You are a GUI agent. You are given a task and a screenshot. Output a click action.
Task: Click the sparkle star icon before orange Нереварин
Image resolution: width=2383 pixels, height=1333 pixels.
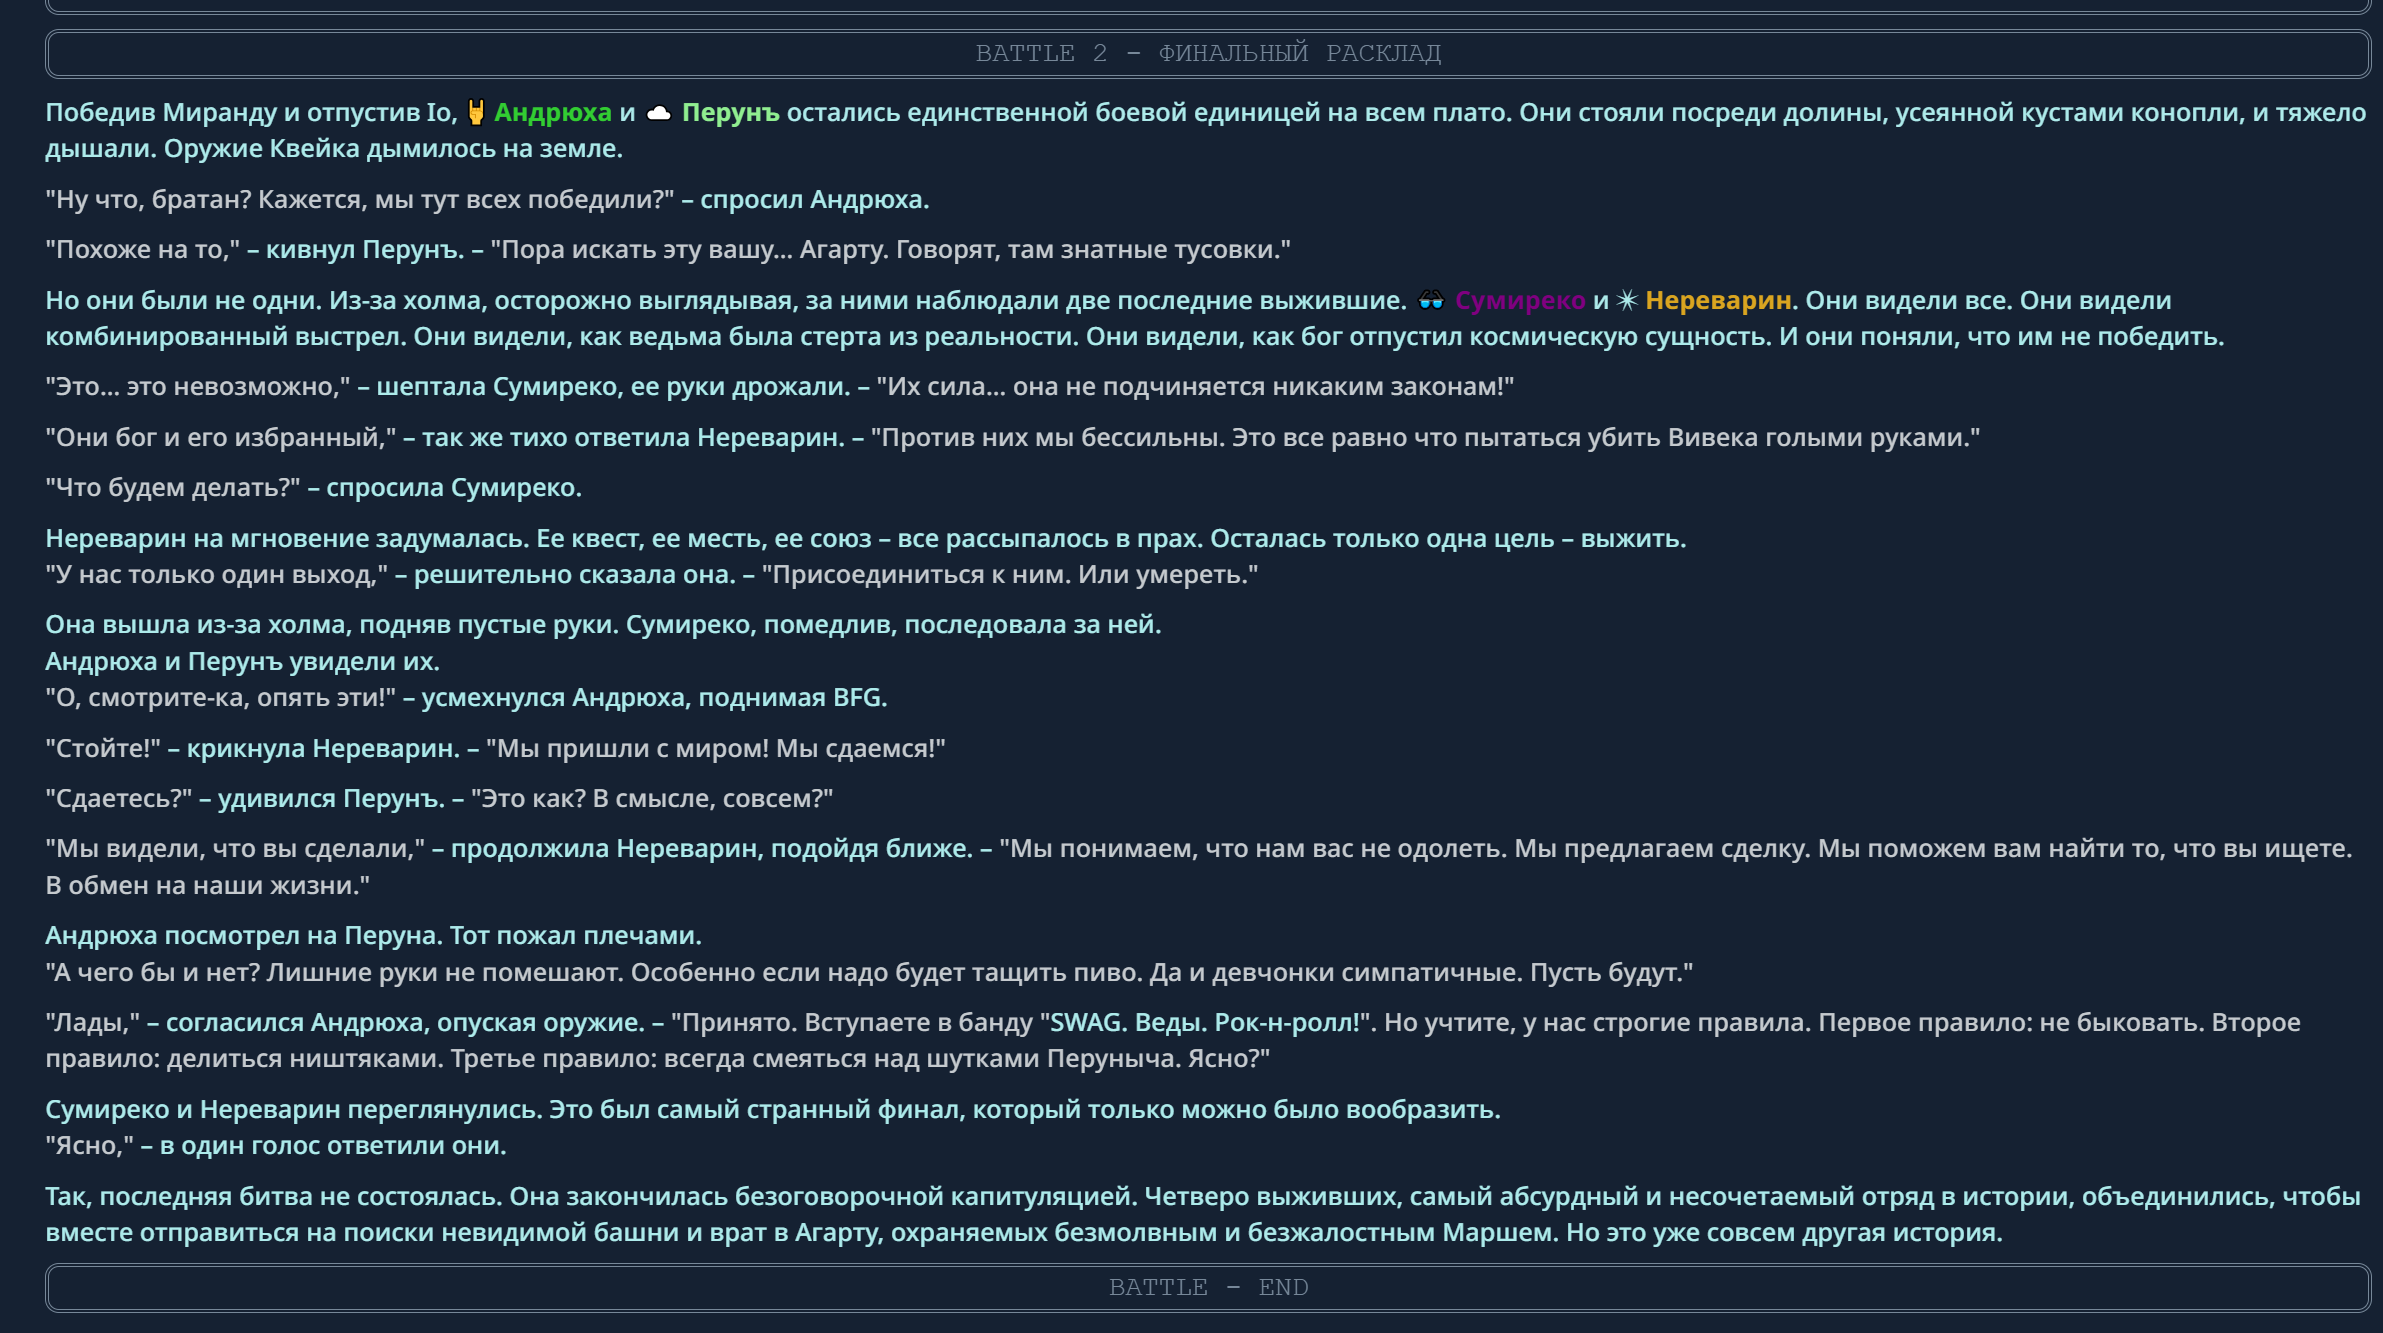tap(1627, 300)
